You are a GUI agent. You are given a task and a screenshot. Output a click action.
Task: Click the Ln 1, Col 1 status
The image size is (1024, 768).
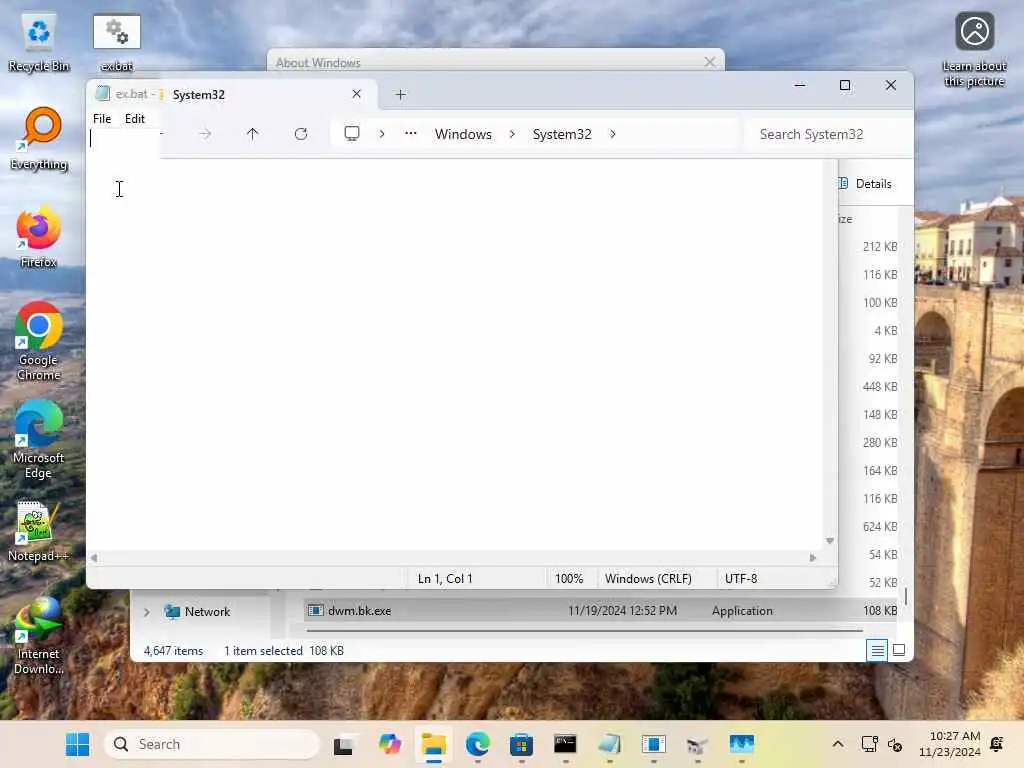[x=445, y=579]
